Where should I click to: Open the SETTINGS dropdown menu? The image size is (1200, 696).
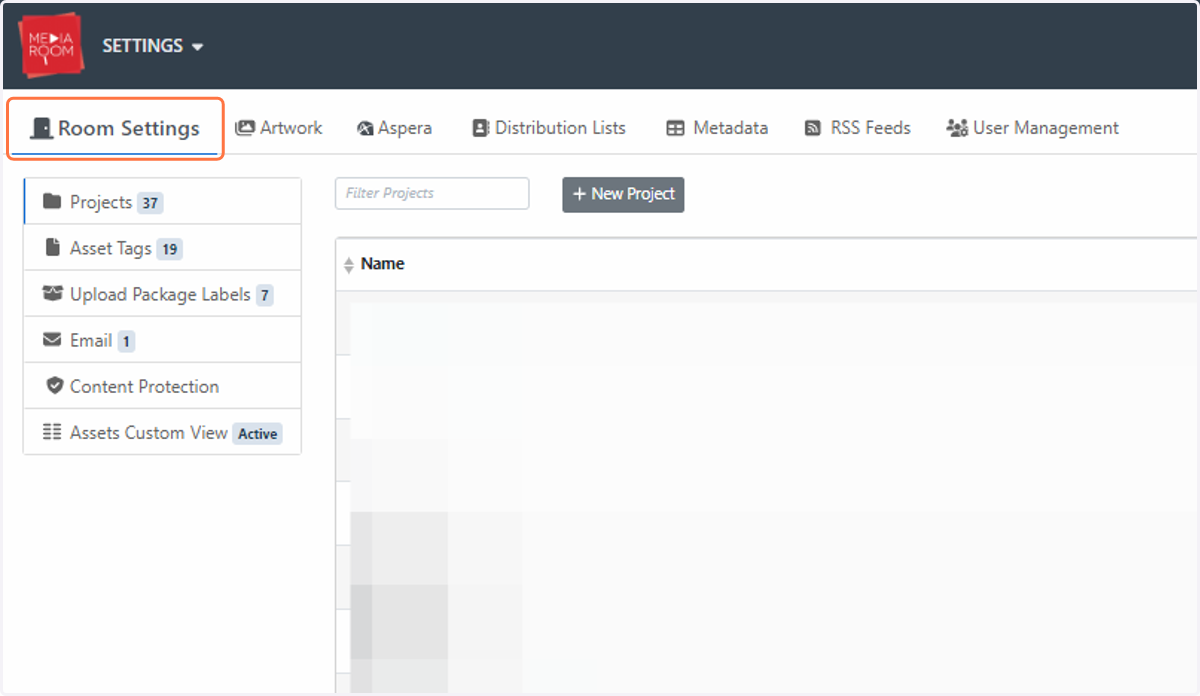click(153, 46)
